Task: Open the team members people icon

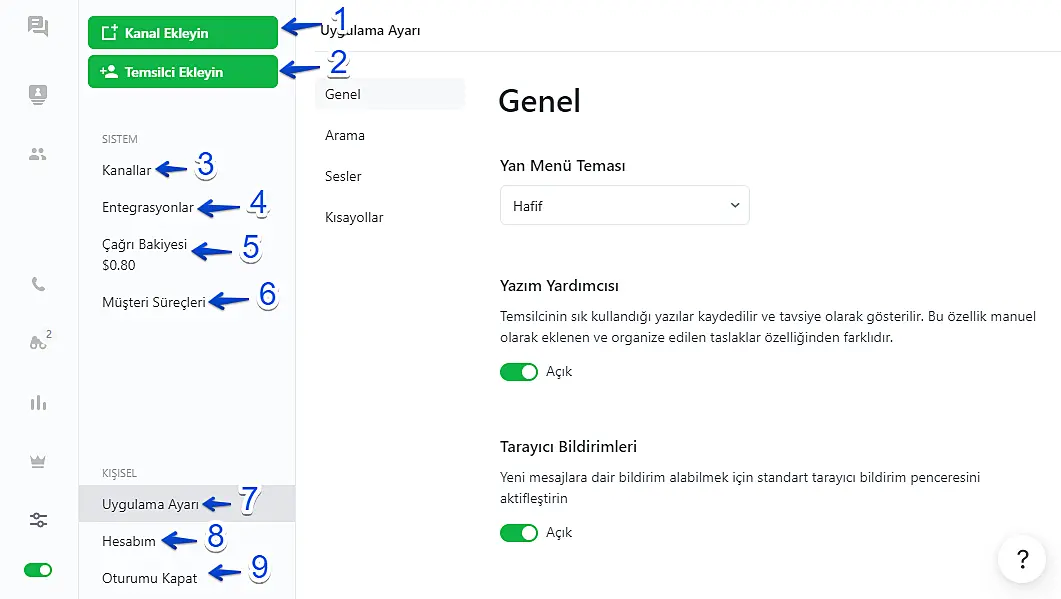Action: point(38,154)
